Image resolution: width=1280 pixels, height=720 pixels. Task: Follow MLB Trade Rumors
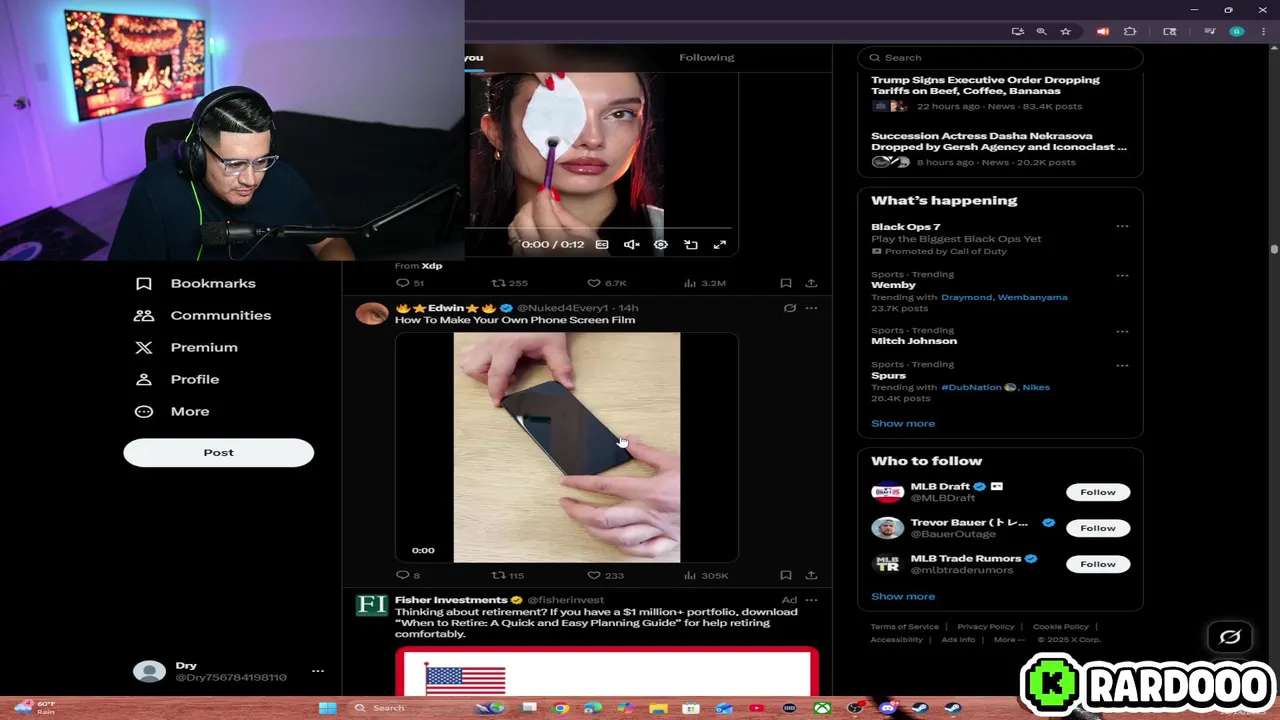(1097, 564)
